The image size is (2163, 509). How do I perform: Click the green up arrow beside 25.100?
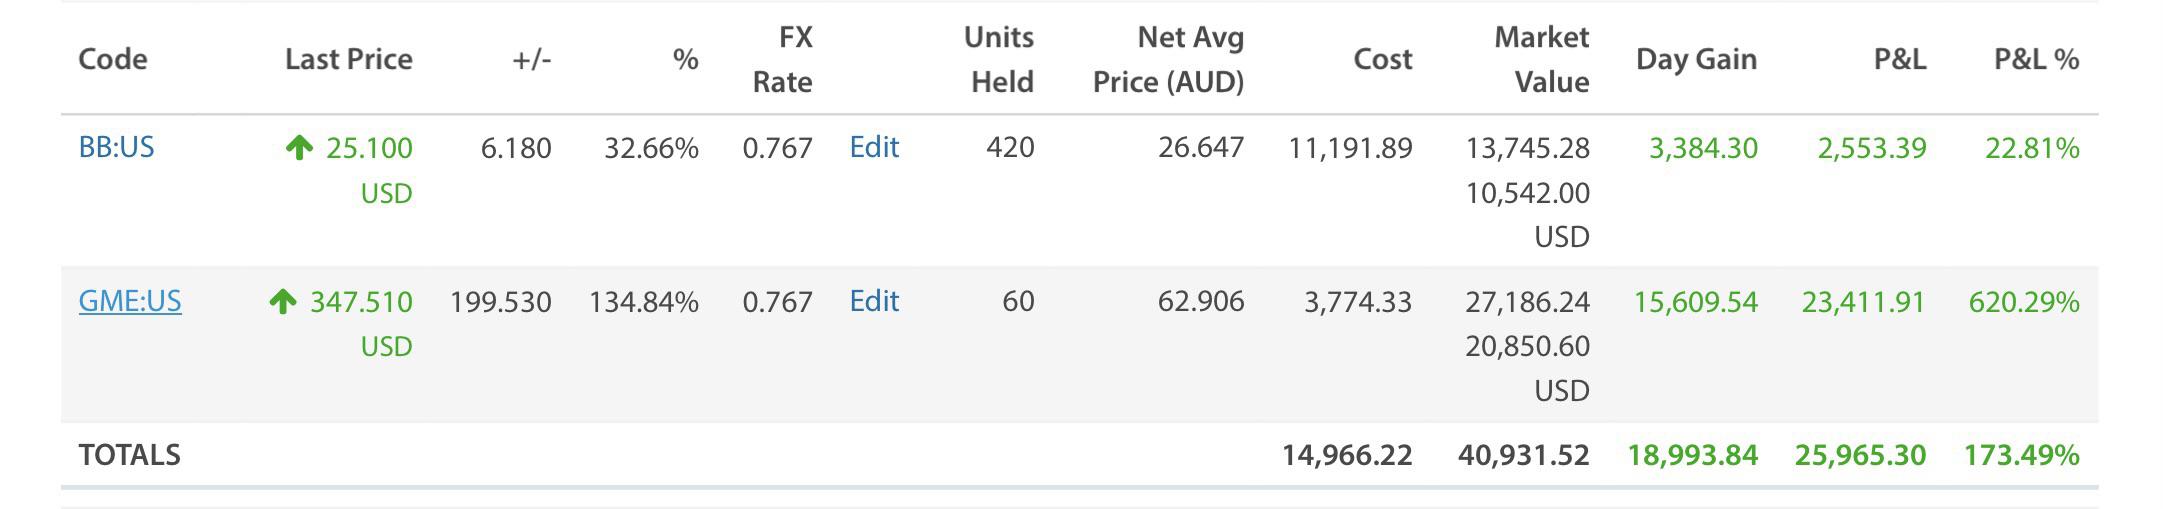[299, 148]
